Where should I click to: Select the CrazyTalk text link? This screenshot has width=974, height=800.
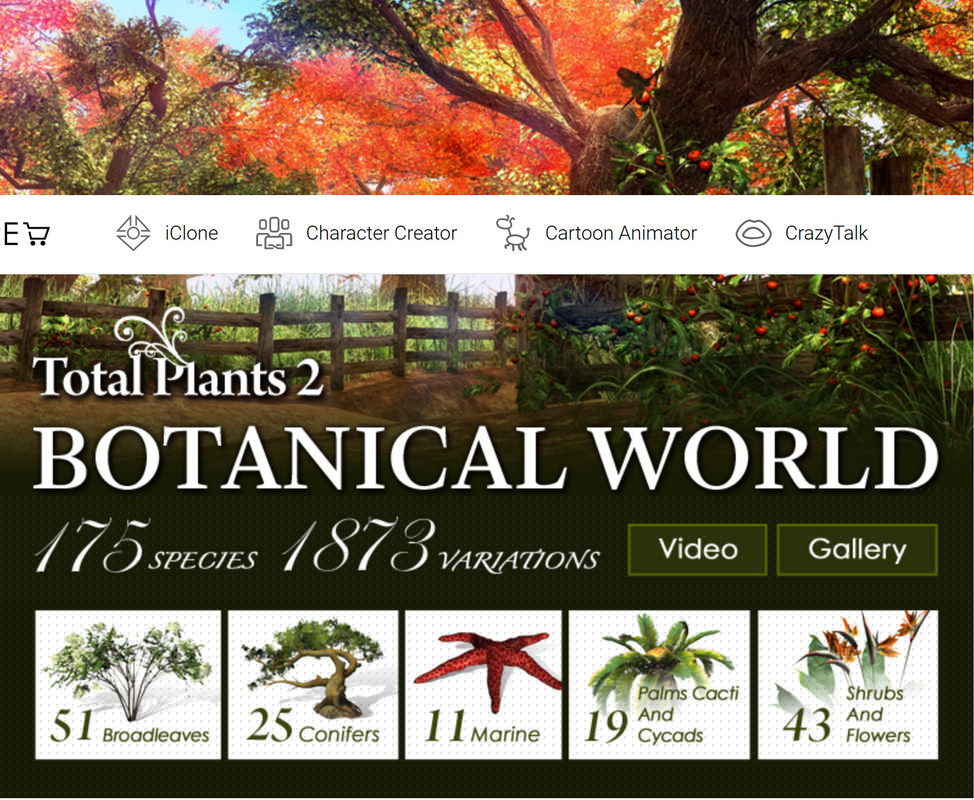click(826, 234)
